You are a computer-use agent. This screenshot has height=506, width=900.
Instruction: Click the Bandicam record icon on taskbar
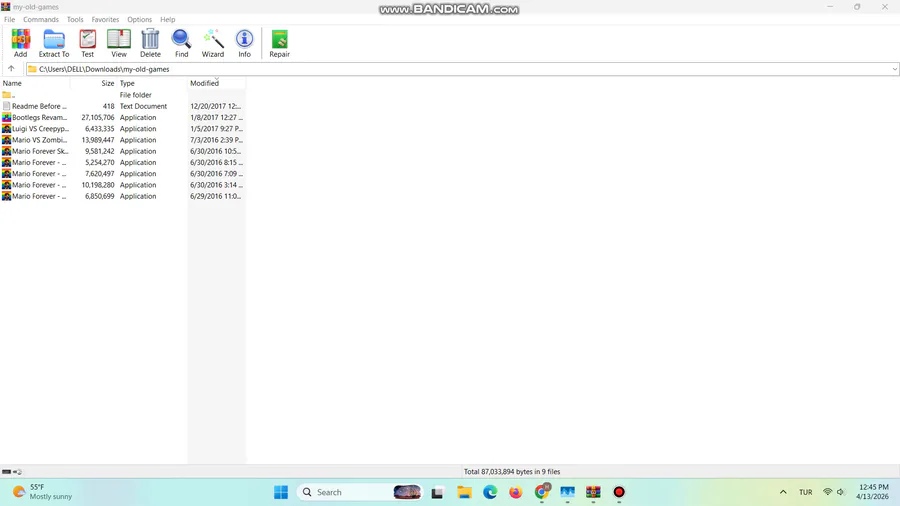coord(619,492)
